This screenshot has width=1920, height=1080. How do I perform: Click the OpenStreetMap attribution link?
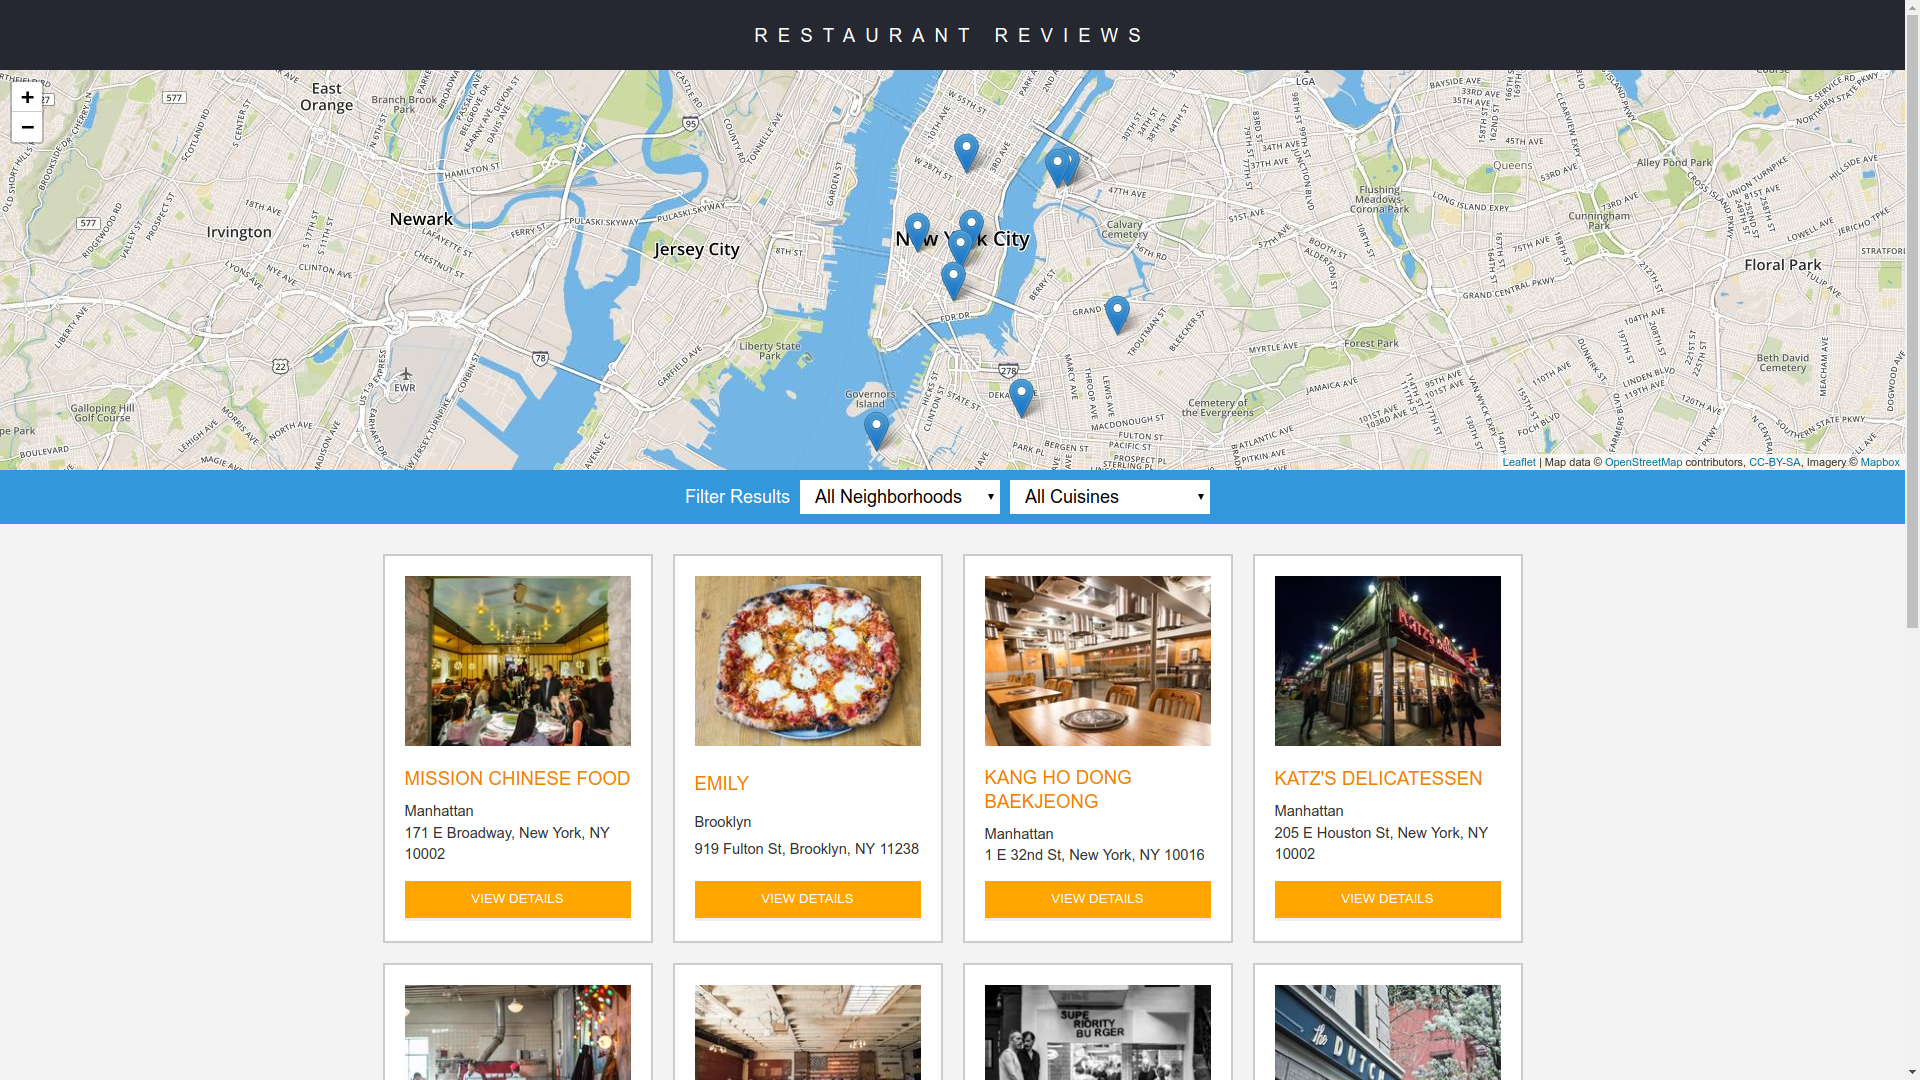pyautogui.click(x=1642, y=462)
